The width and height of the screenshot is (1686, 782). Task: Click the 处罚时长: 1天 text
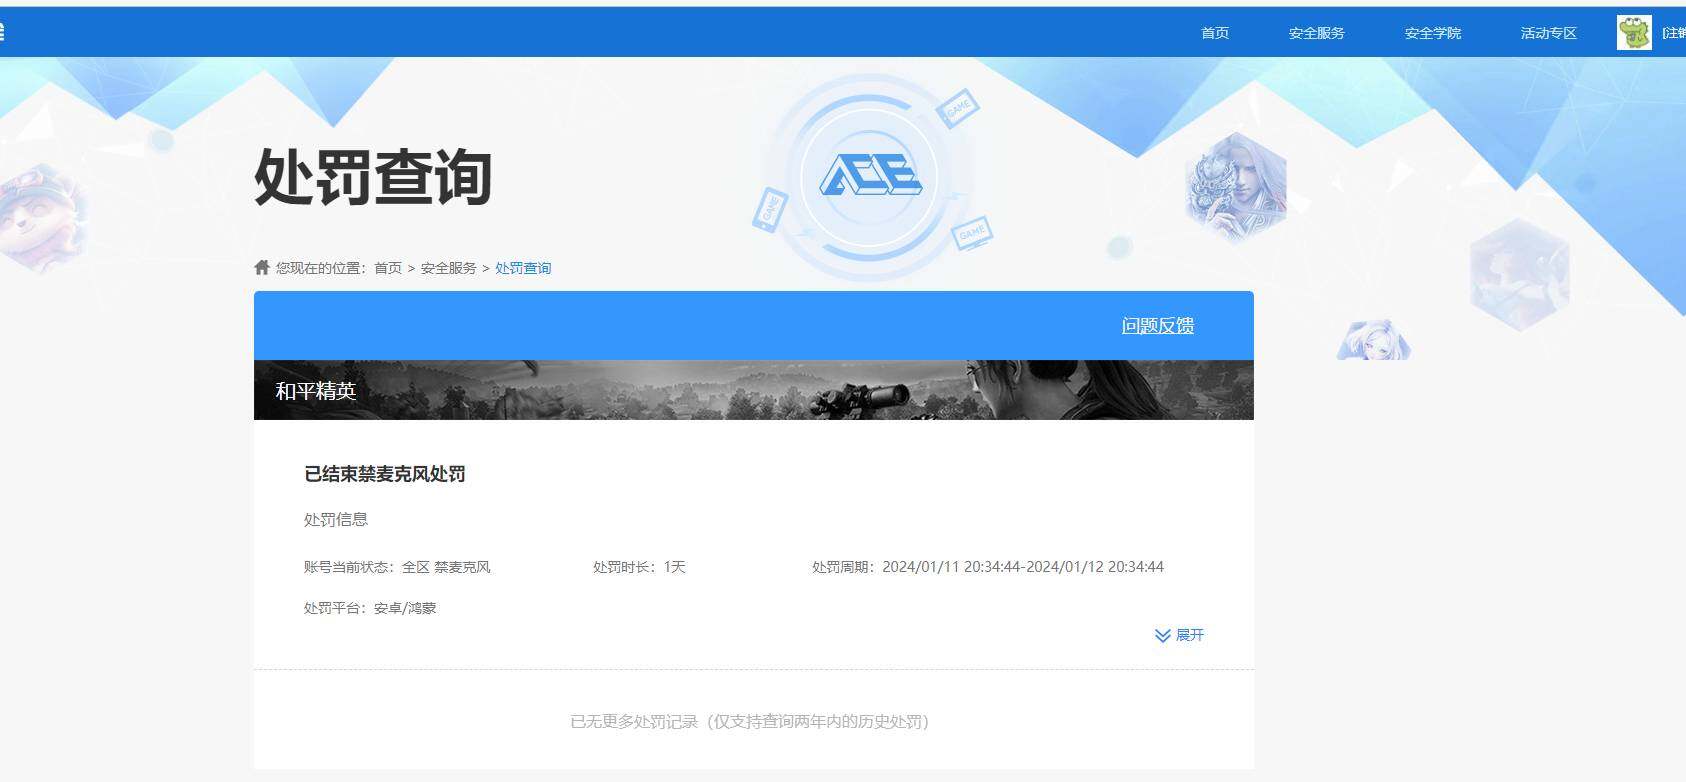pos(639,567)
